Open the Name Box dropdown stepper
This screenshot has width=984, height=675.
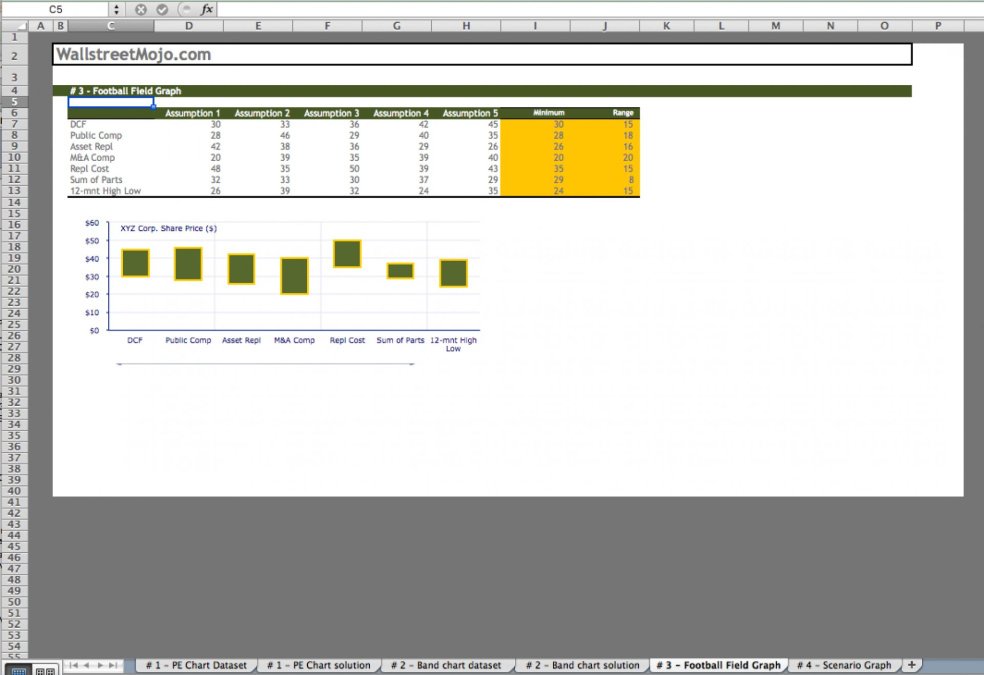(x=118, y=9)
